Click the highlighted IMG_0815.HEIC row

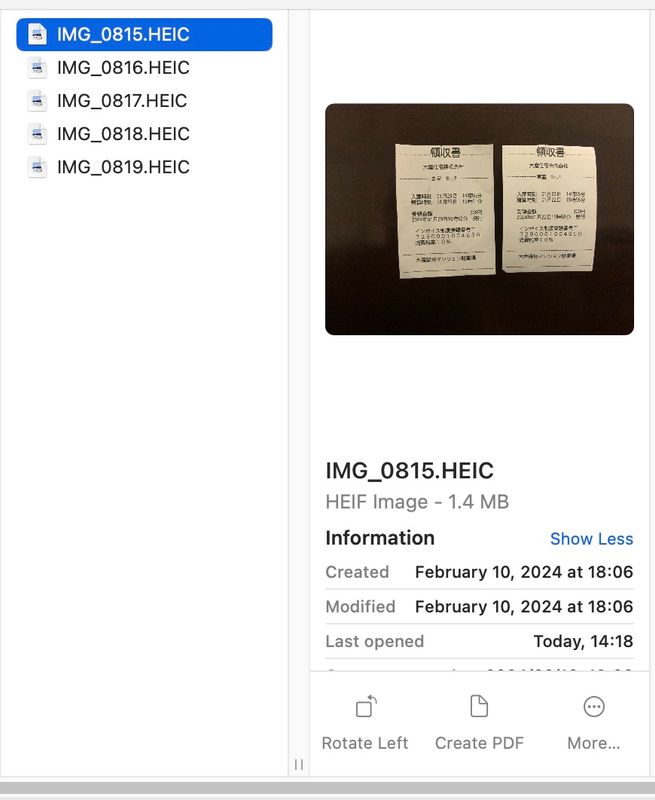(144, 35)
